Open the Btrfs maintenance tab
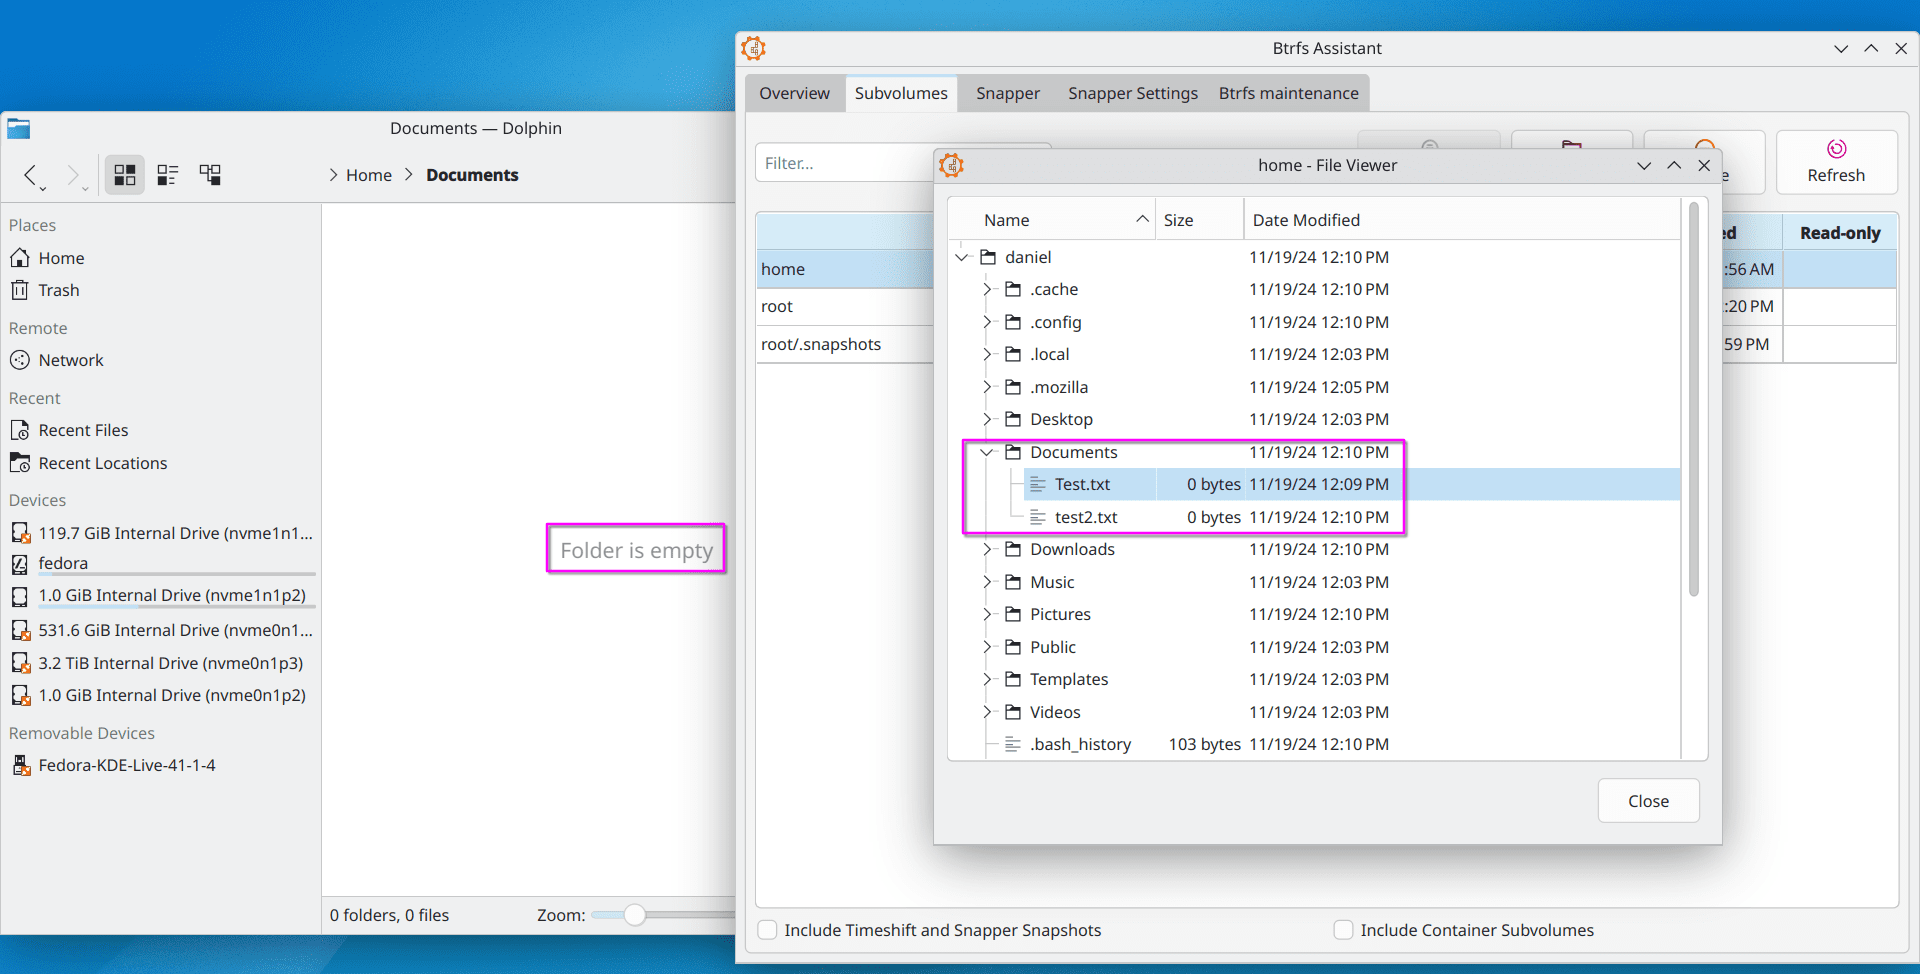This screenshot has height=974, width=1920. tap(1289, 93)
